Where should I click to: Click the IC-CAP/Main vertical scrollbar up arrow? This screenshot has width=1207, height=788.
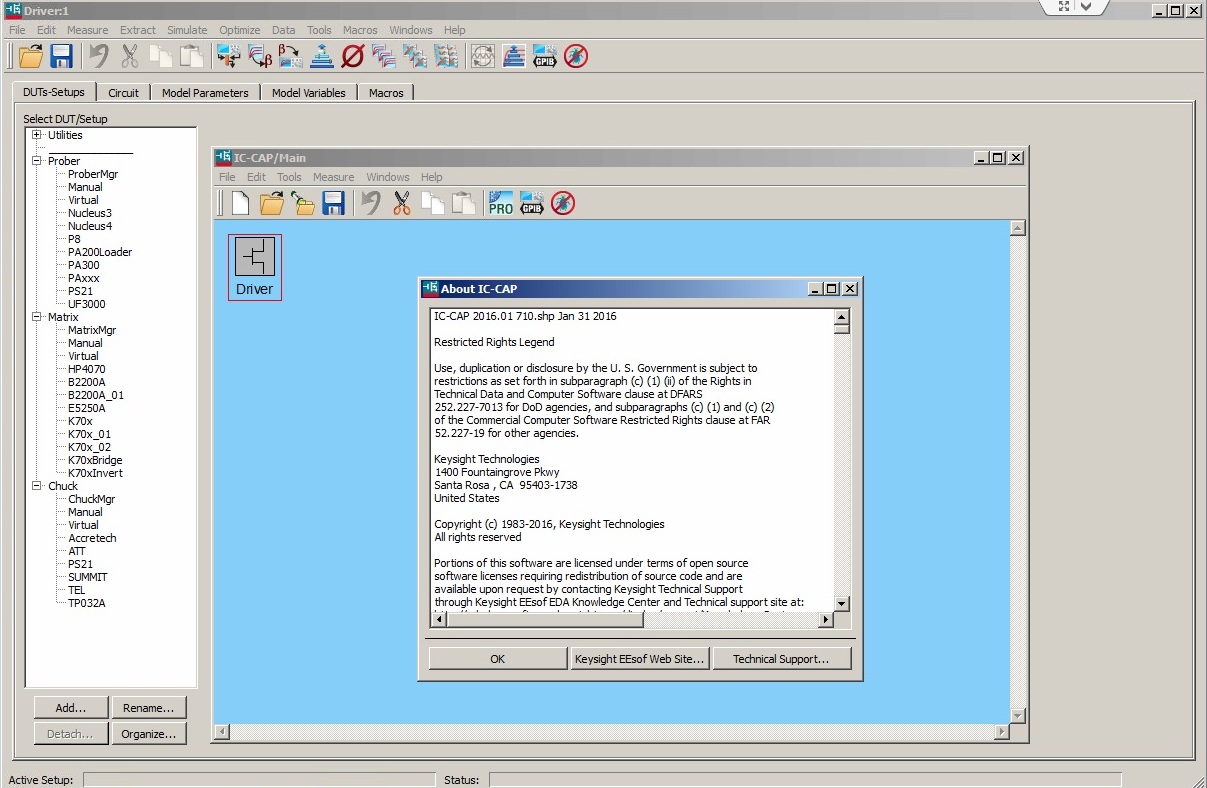pos(1018,228)
